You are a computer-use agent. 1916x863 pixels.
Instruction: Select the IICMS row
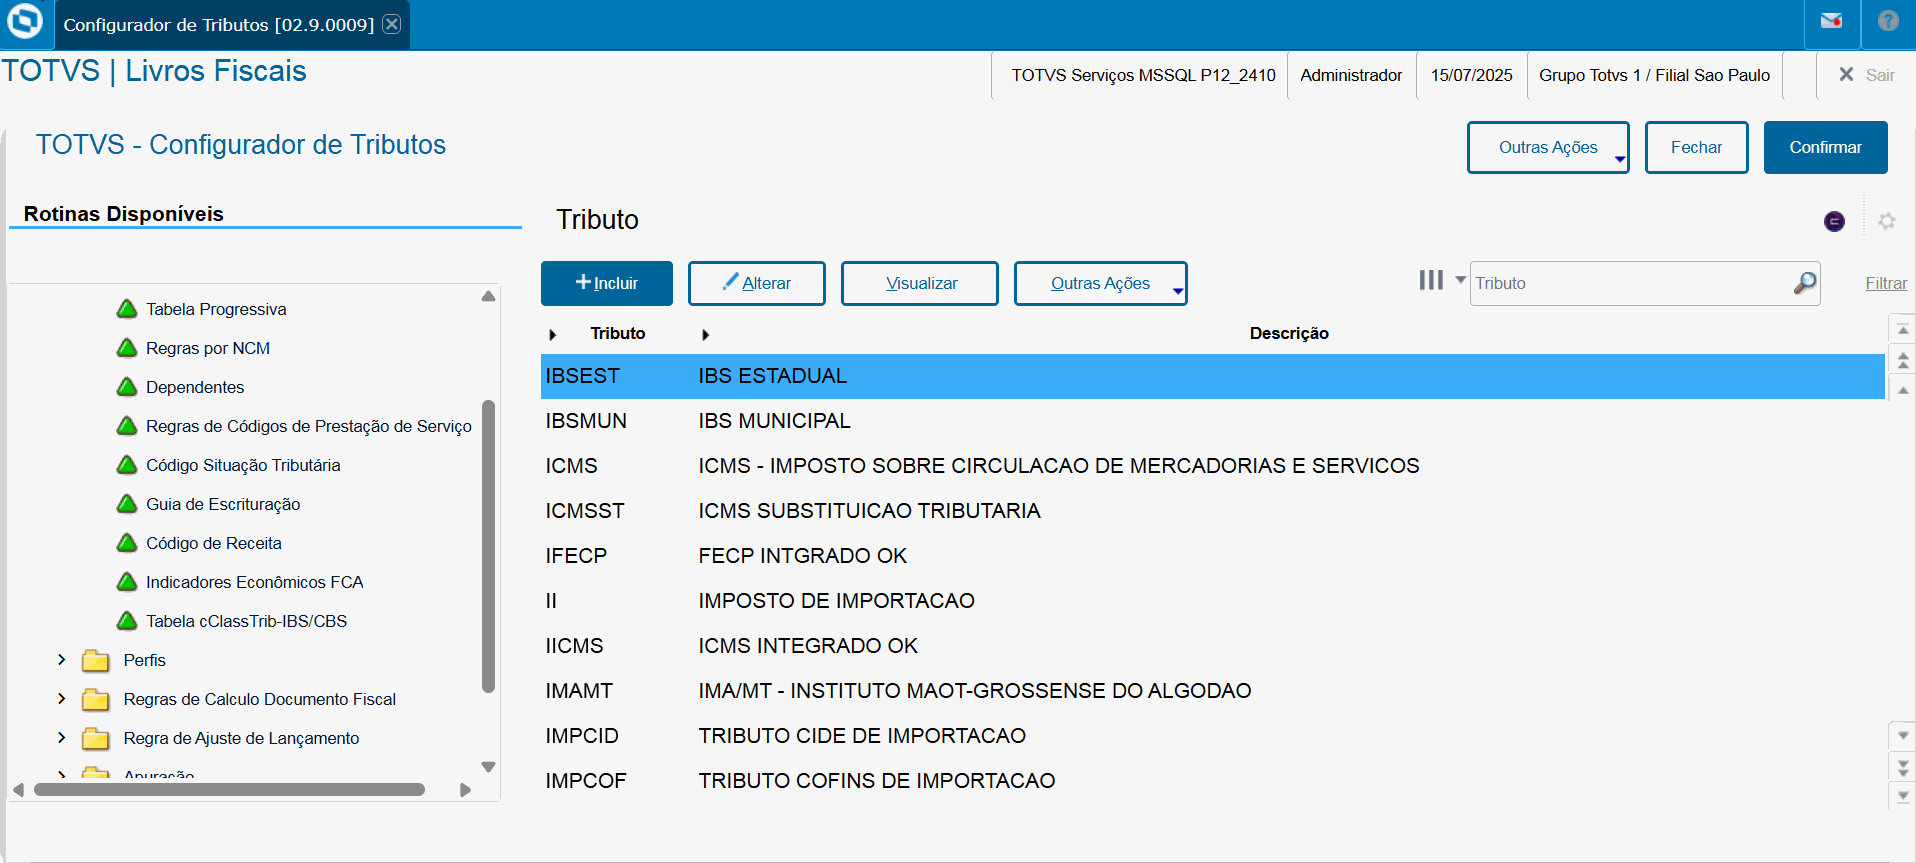tap(1212, 646)
